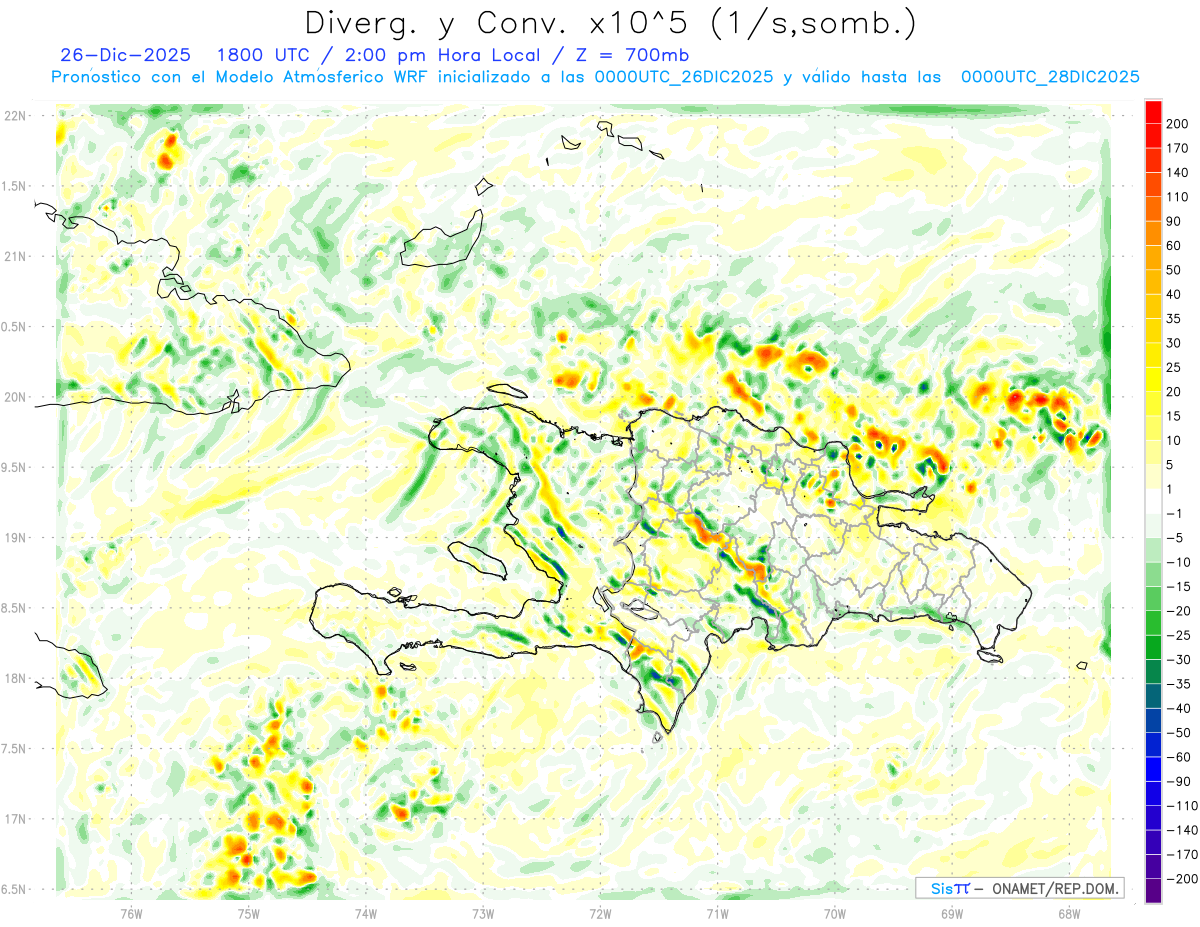Image resolution: width=1200 pixels, height=927 pixels.
Task: Click the '8.5N' latitude axis label
Action: 14,608
